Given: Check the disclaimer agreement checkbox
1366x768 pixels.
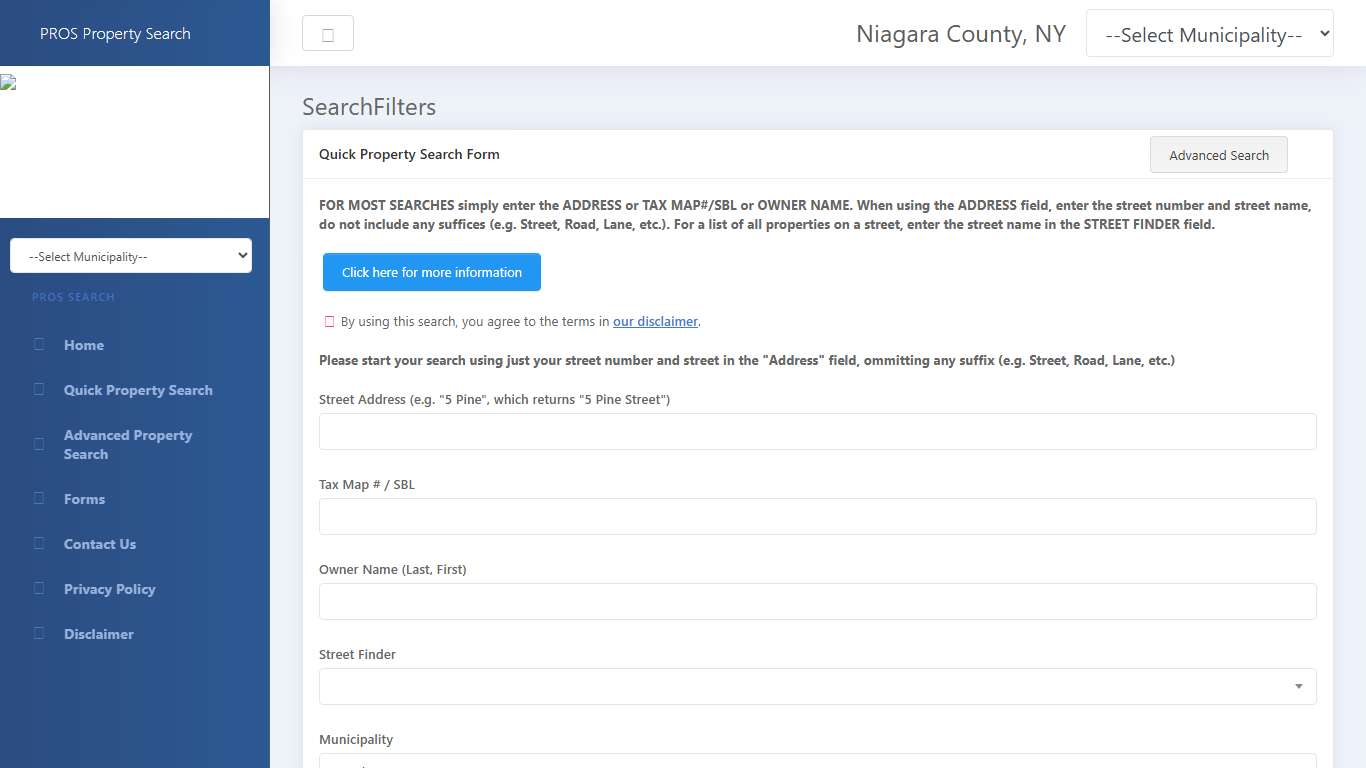Looking at the screenshot, I should click(329, 321).
